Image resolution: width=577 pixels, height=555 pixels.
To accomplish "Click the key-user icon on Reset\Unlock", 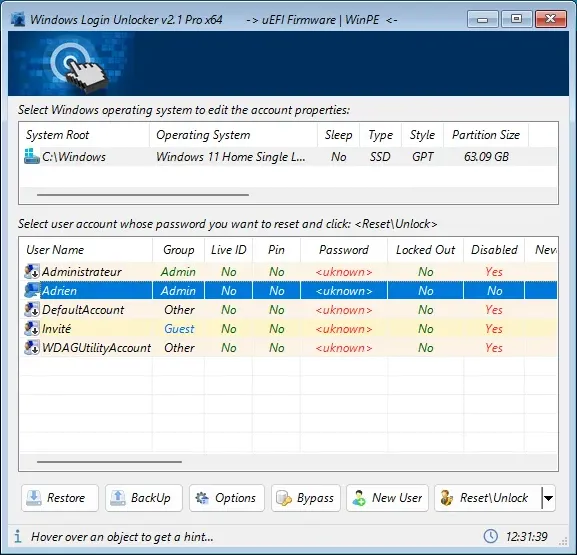I will (x=447, y=498).
